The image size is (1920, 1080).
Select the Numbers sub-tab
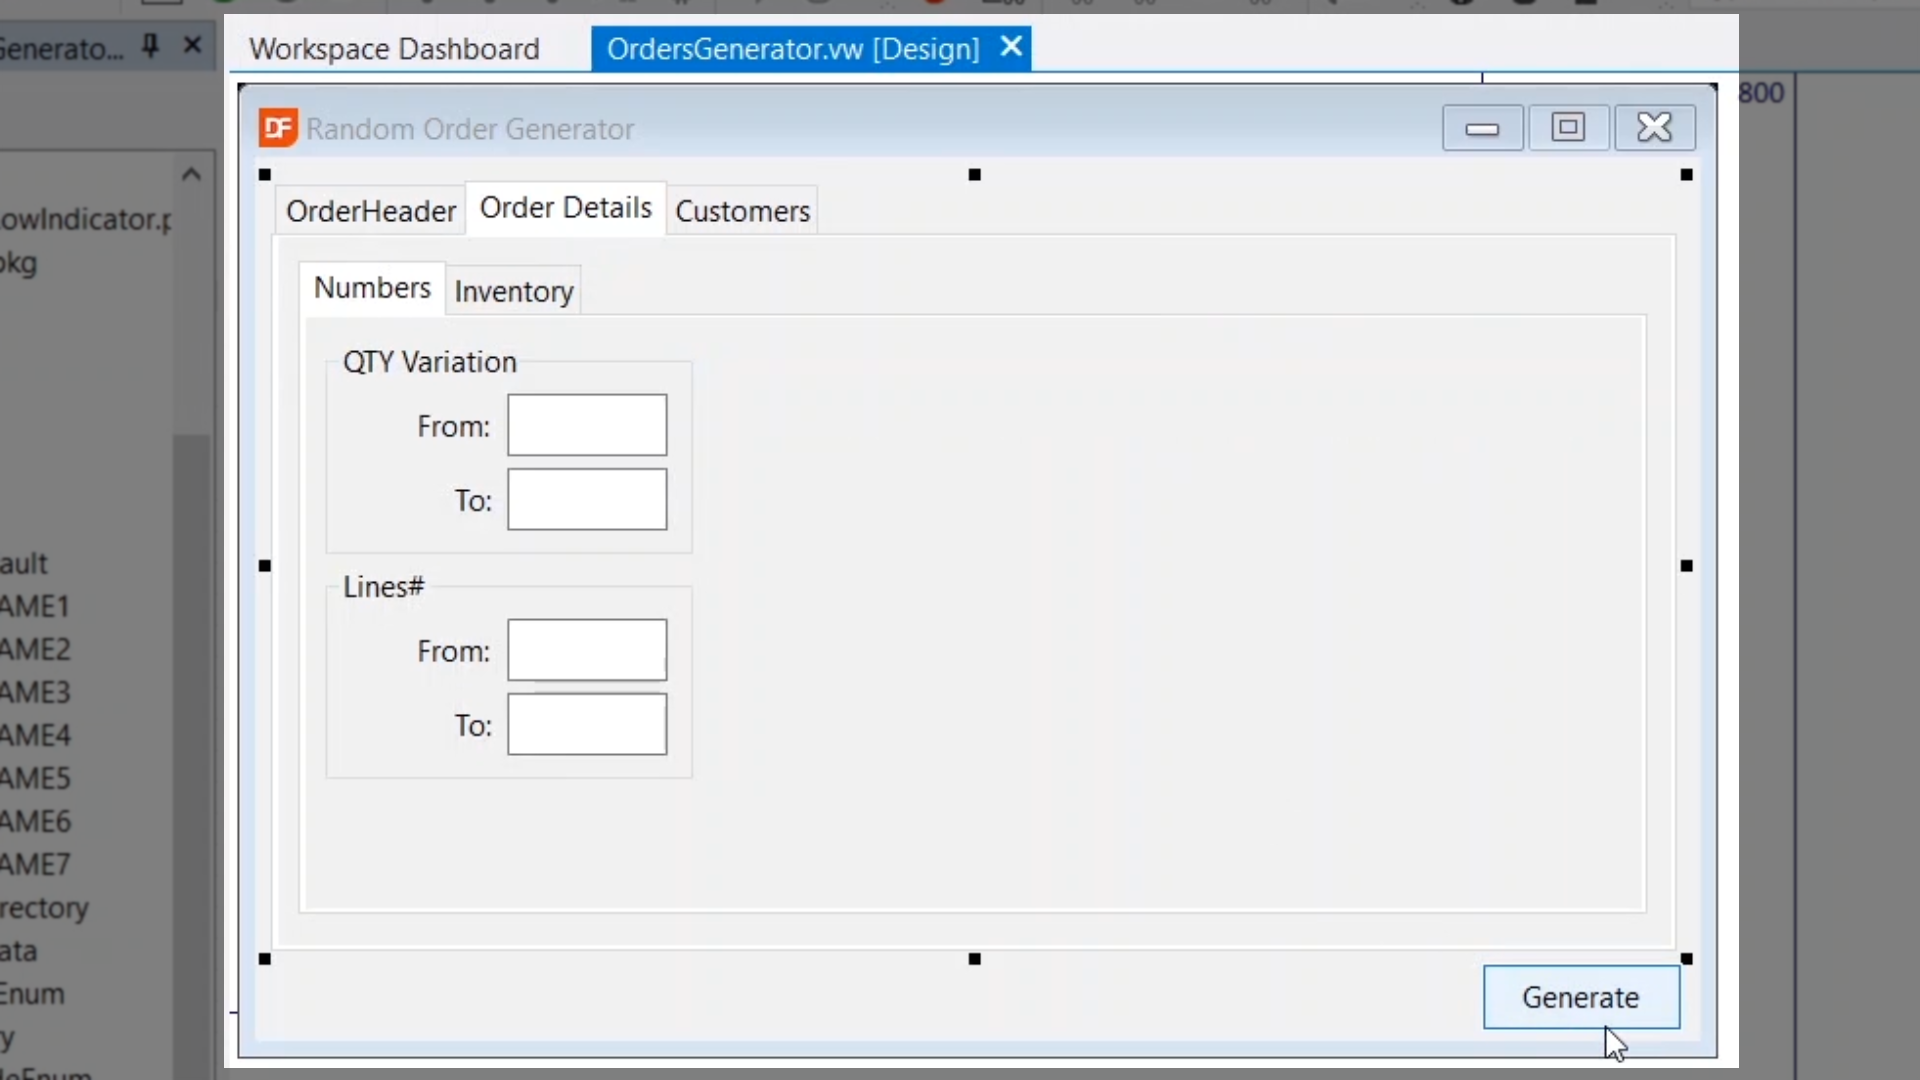372,288
